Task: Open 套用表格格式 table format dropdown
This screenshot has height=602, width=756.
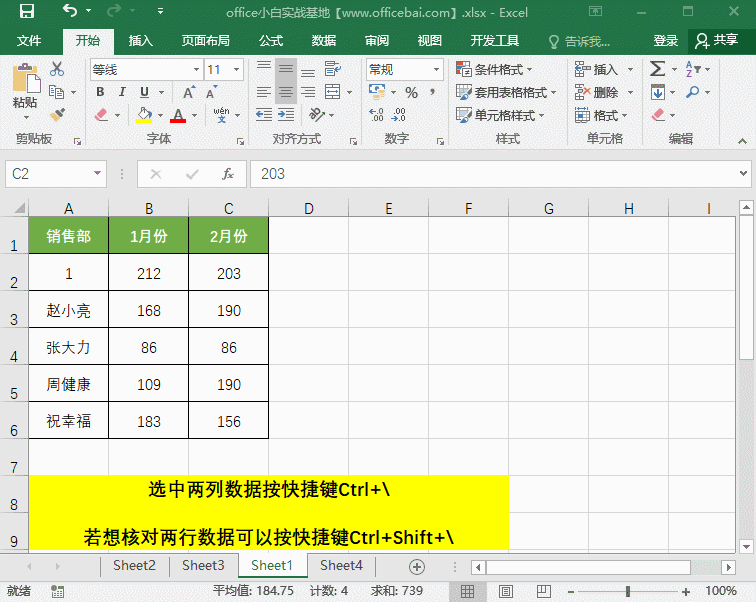Action: click(x=507, y=92)
